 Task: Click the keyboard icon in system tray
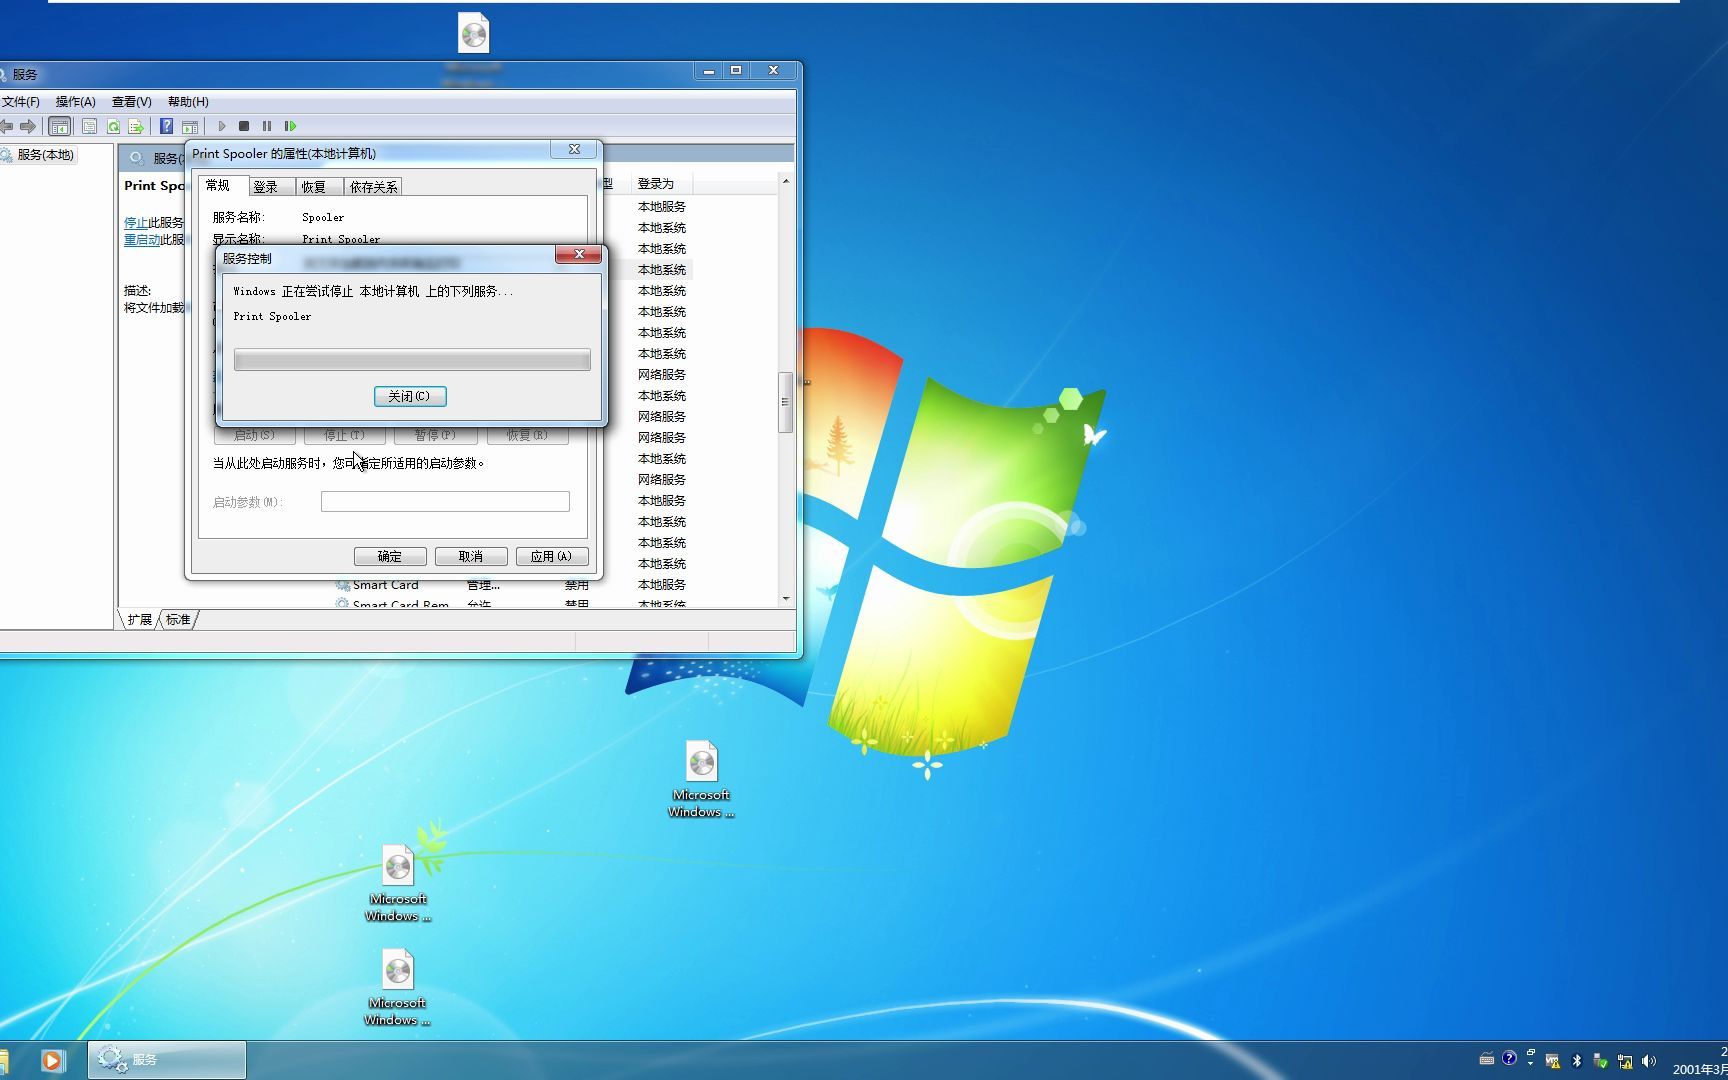[x=1487, y=1060]
